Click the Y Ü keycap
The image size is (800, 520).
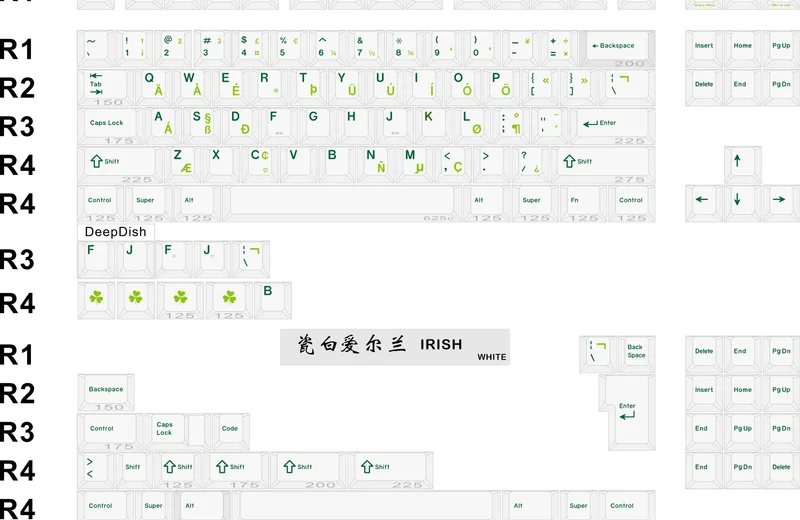[347, 87]
